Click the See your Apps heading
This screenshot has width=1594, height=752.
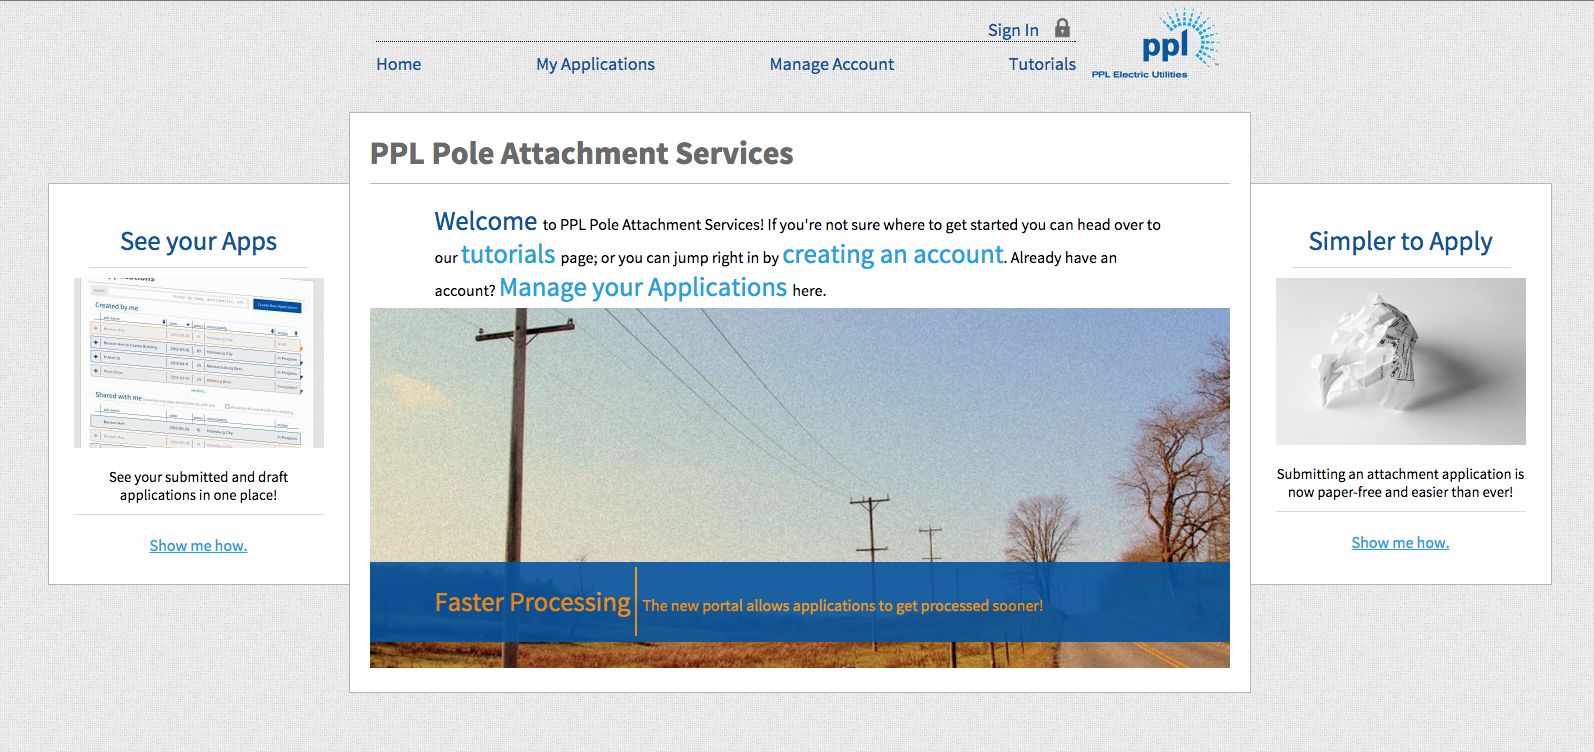tap(198, 242)
